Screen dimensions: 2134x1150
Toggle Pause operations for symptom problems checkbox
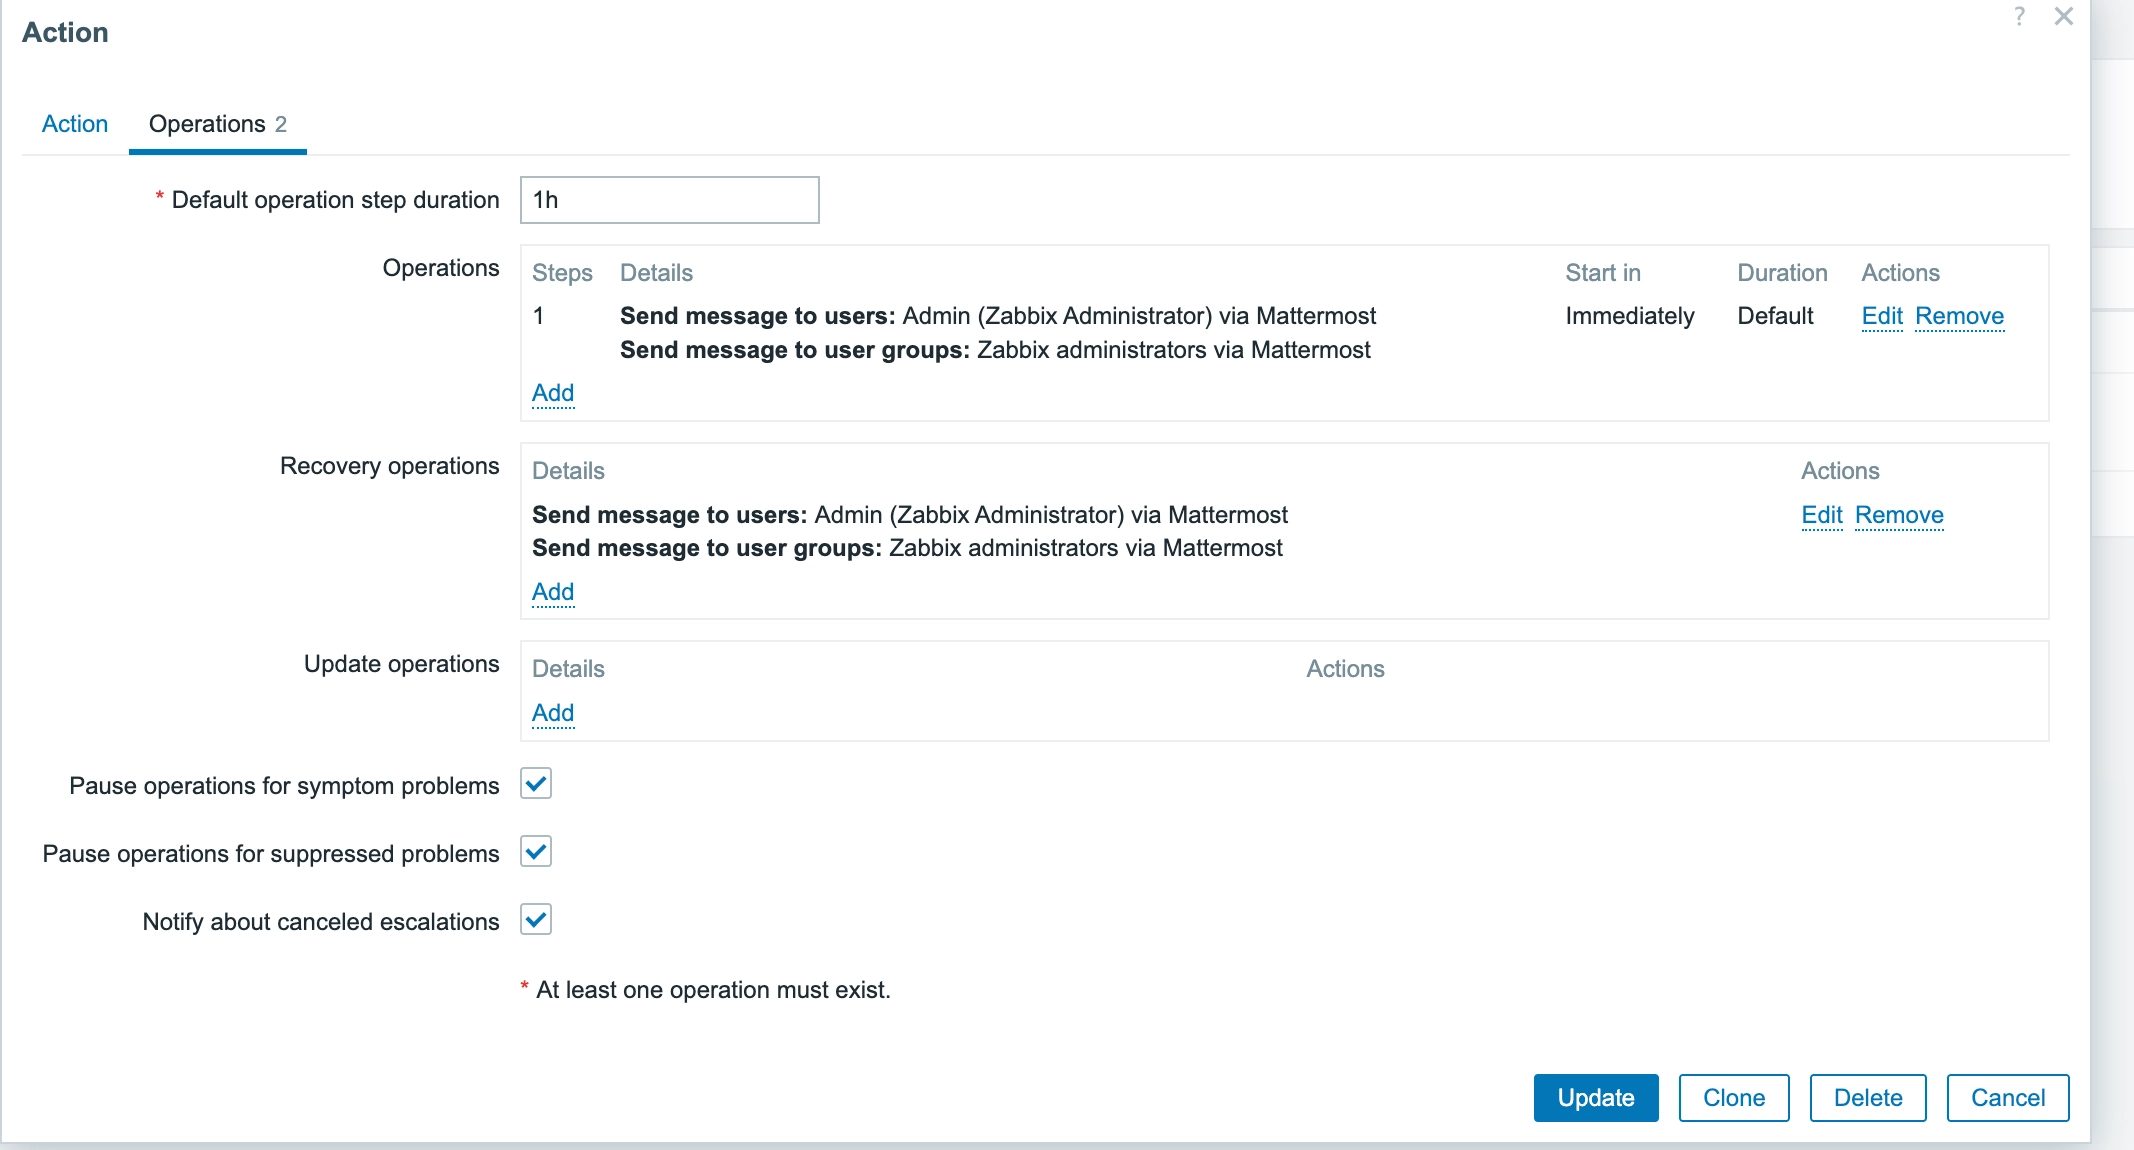click(x=536, y=784)
